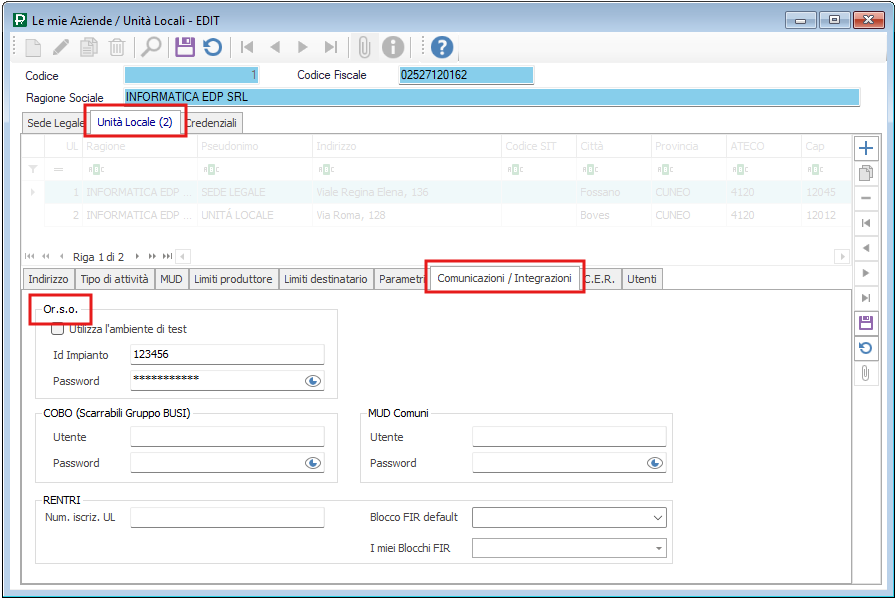Open the Limiti produttore tab
Viewport: 895px width, 598px height.
(x=233, y=280)
